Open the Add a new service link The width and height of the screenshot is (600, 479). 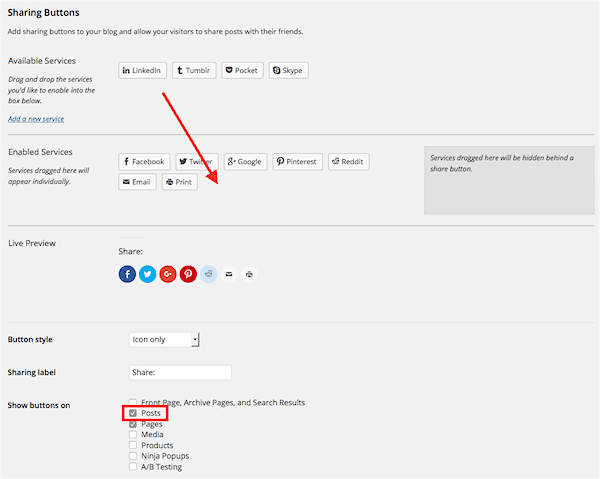(x=36, y=119)
